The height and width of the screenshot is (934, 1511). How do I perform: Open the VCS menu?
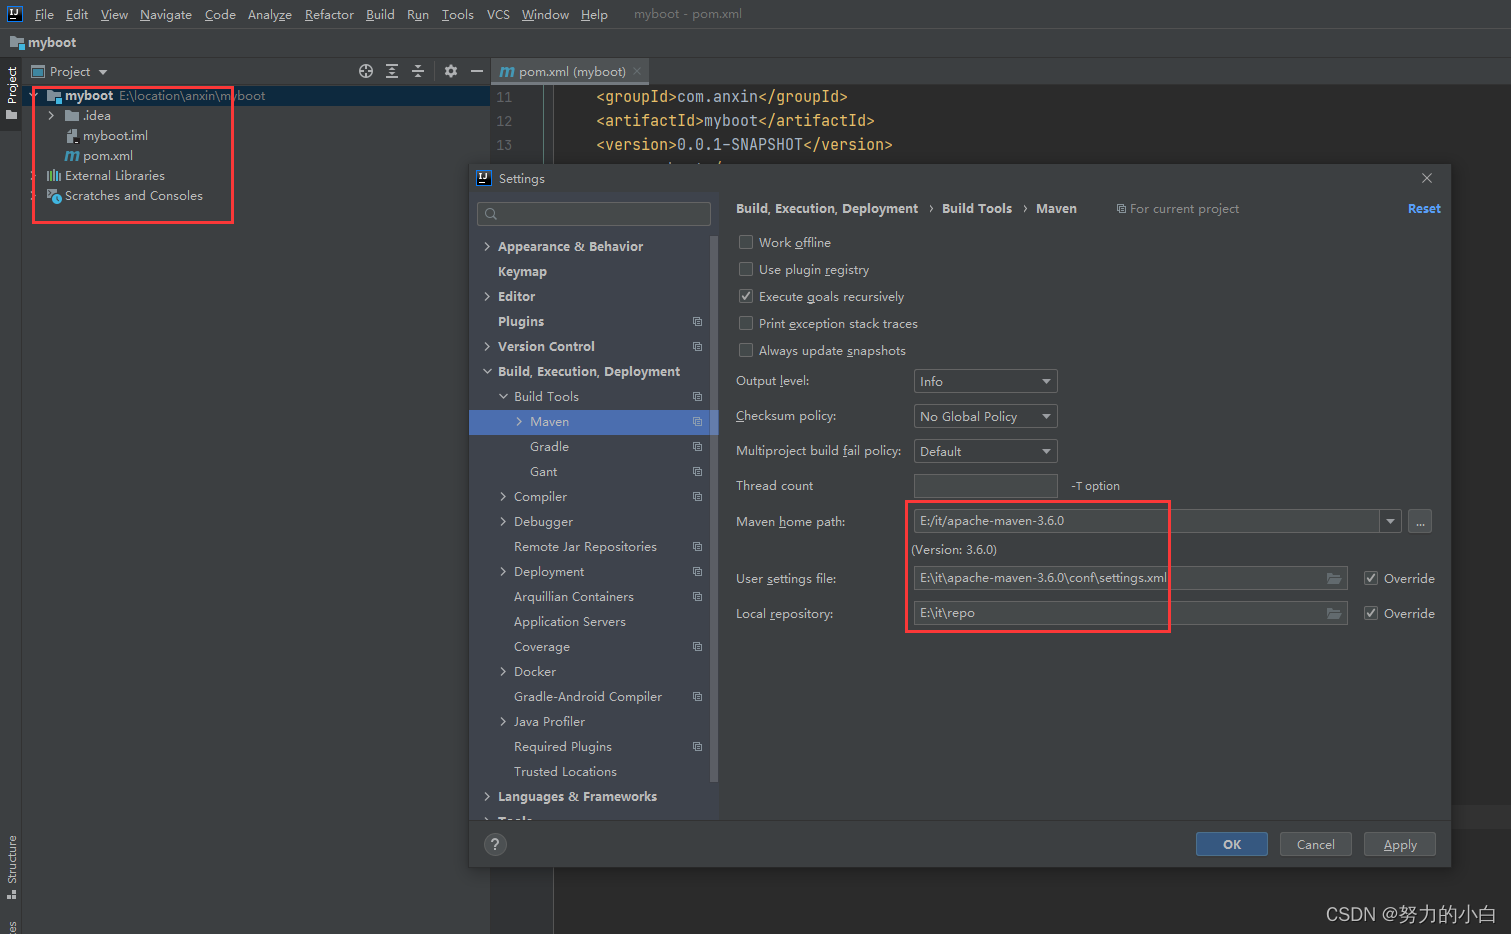498,15
